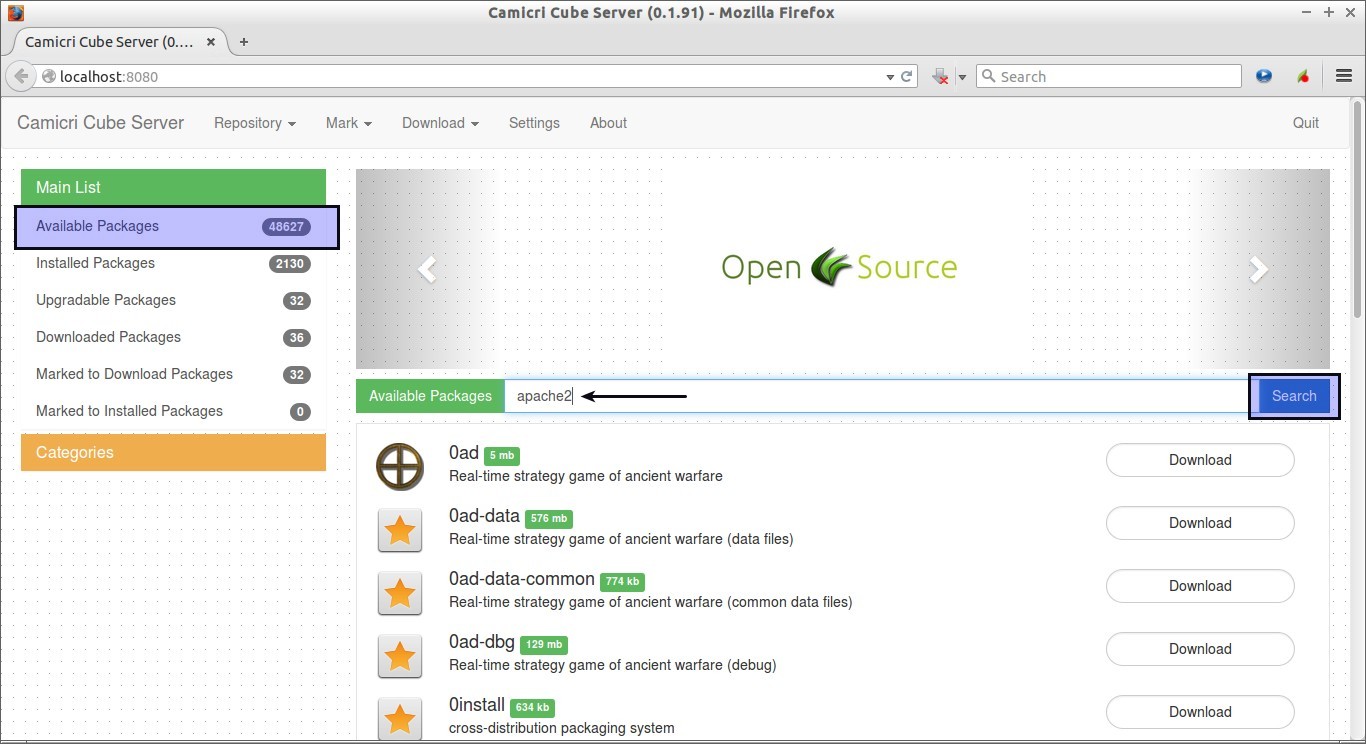Click Quit in the navbar
This screenshot has height=744, width=1366.
tap(1306, 123)
